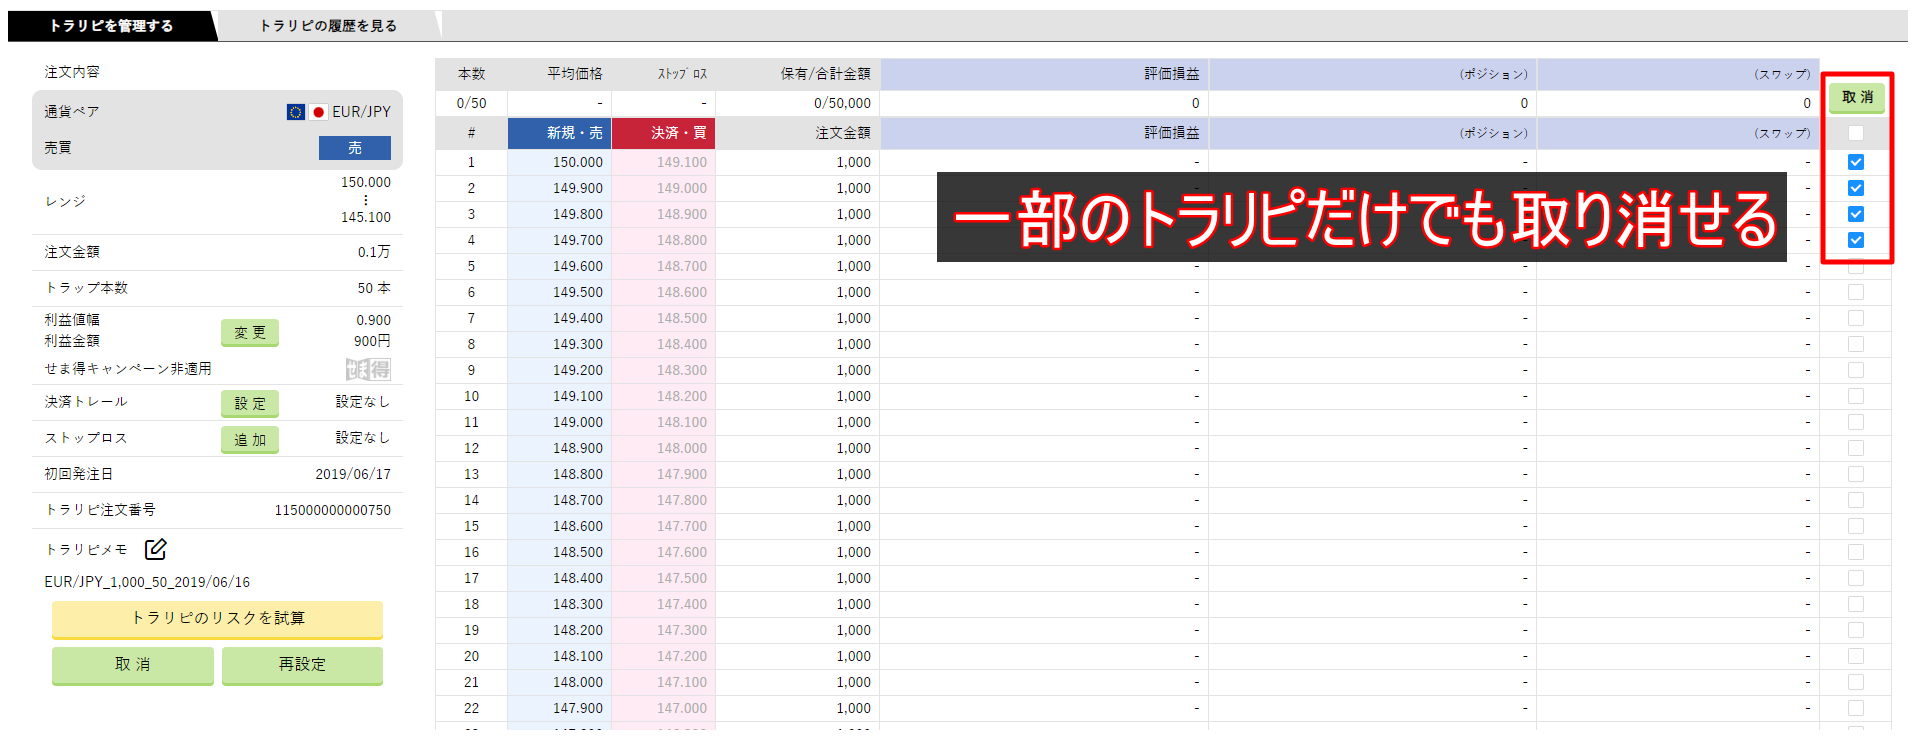Open トラリピのリスクを試算 calculator
Image resolution: width=1918 pixels, height=751 pixels.
coord(217,619)
